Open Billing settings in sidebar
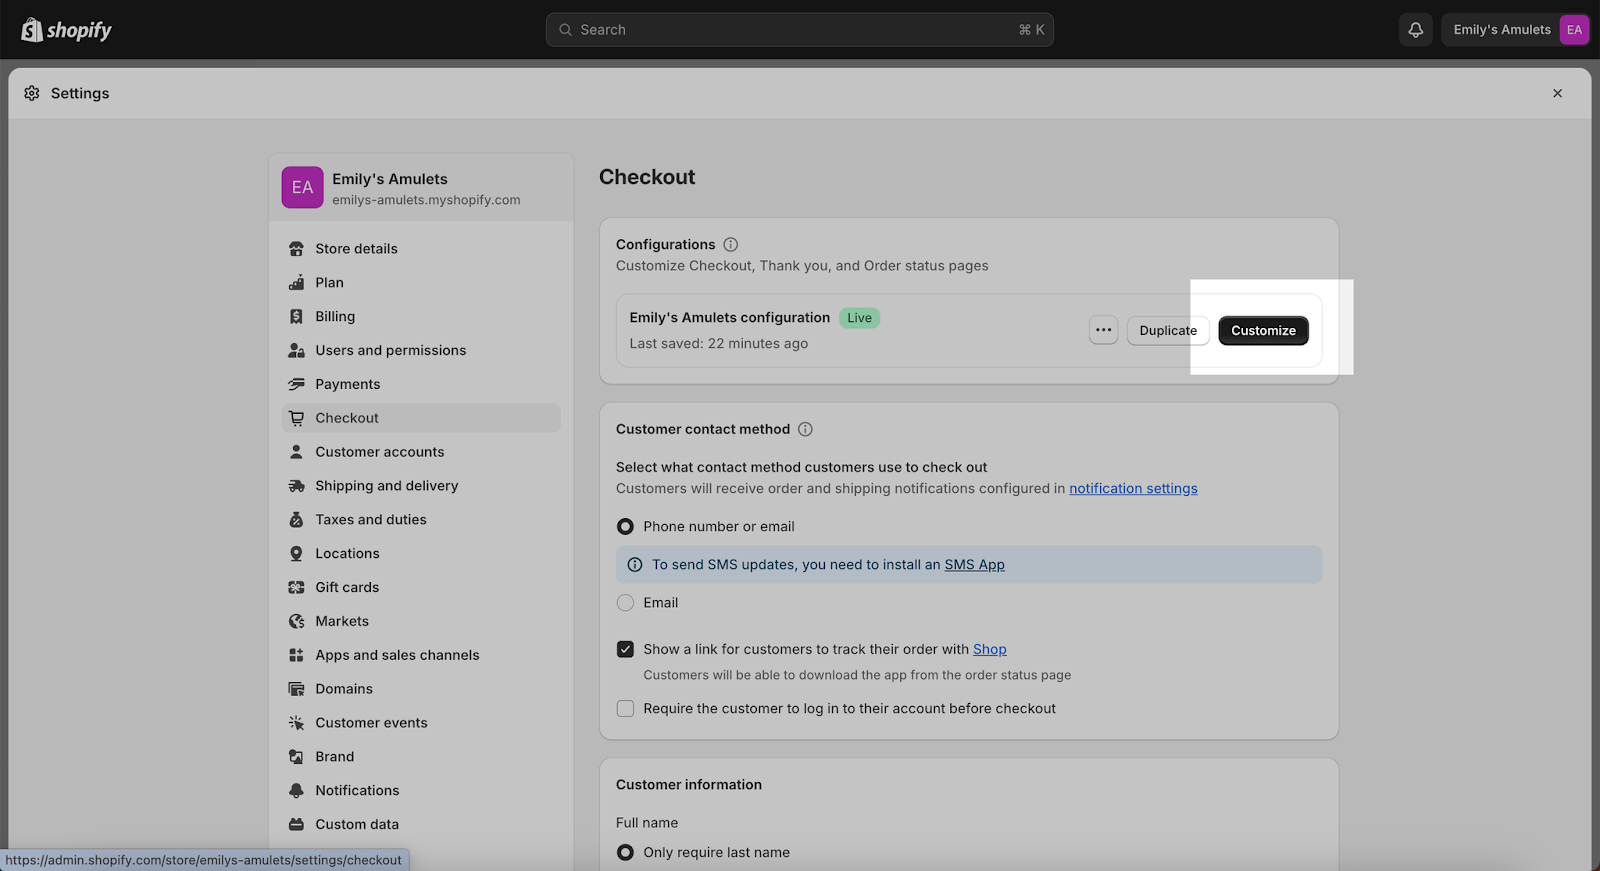Image resolution: width=1600 pixels, height=871 pixels. [335, 317]
